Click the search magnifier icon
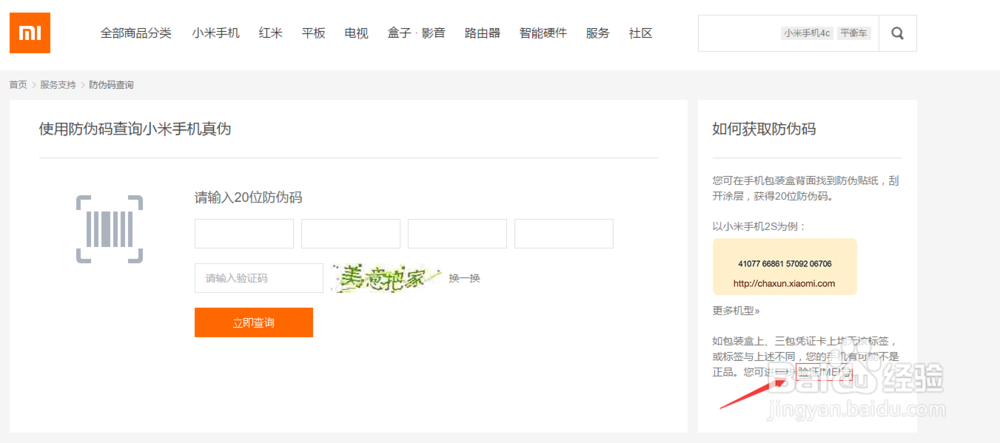The image size is (1000, 443). [x=897, y=33]
